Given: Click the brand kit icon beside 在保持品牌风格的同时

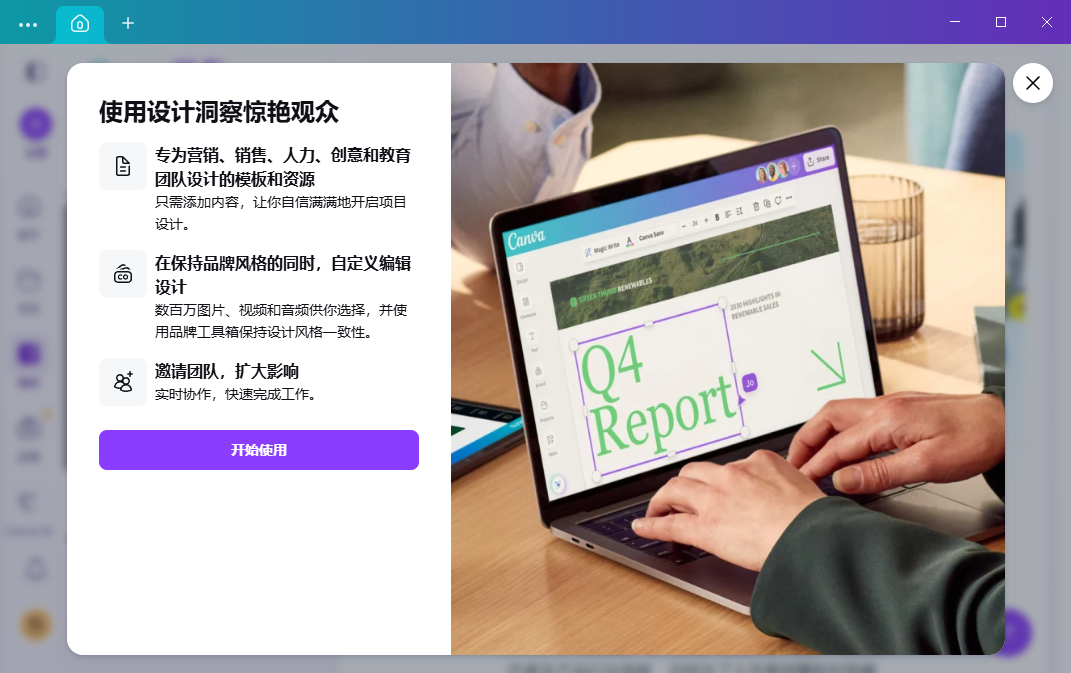Looking at the screenshot, I should 123,274.
